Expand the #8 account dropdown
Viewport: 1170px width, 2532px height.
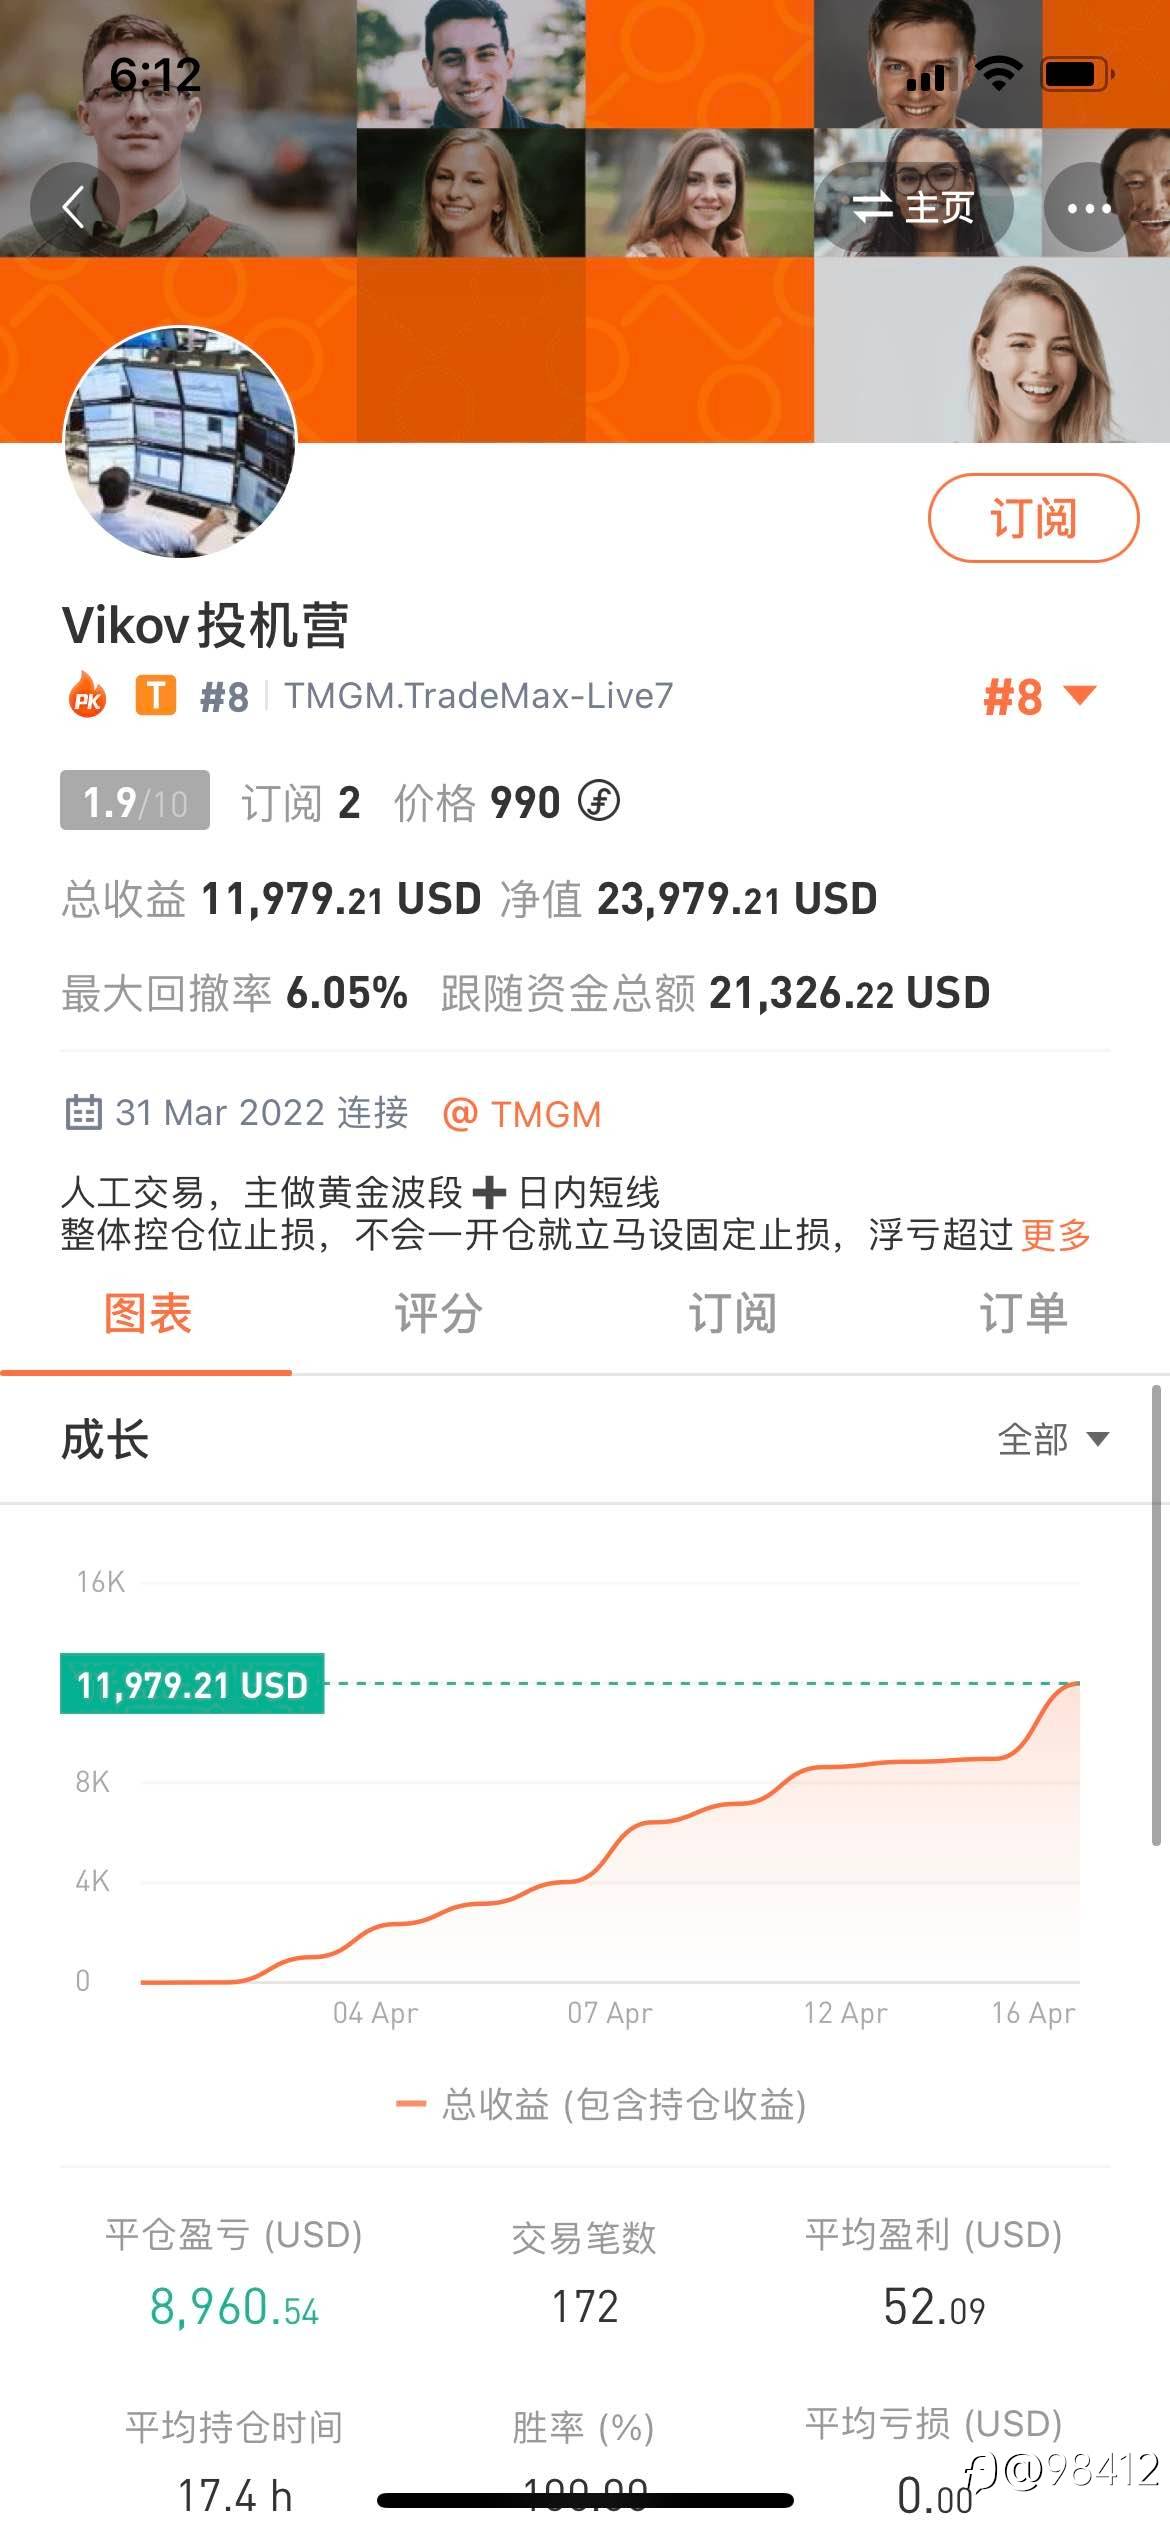(1040, 696)
